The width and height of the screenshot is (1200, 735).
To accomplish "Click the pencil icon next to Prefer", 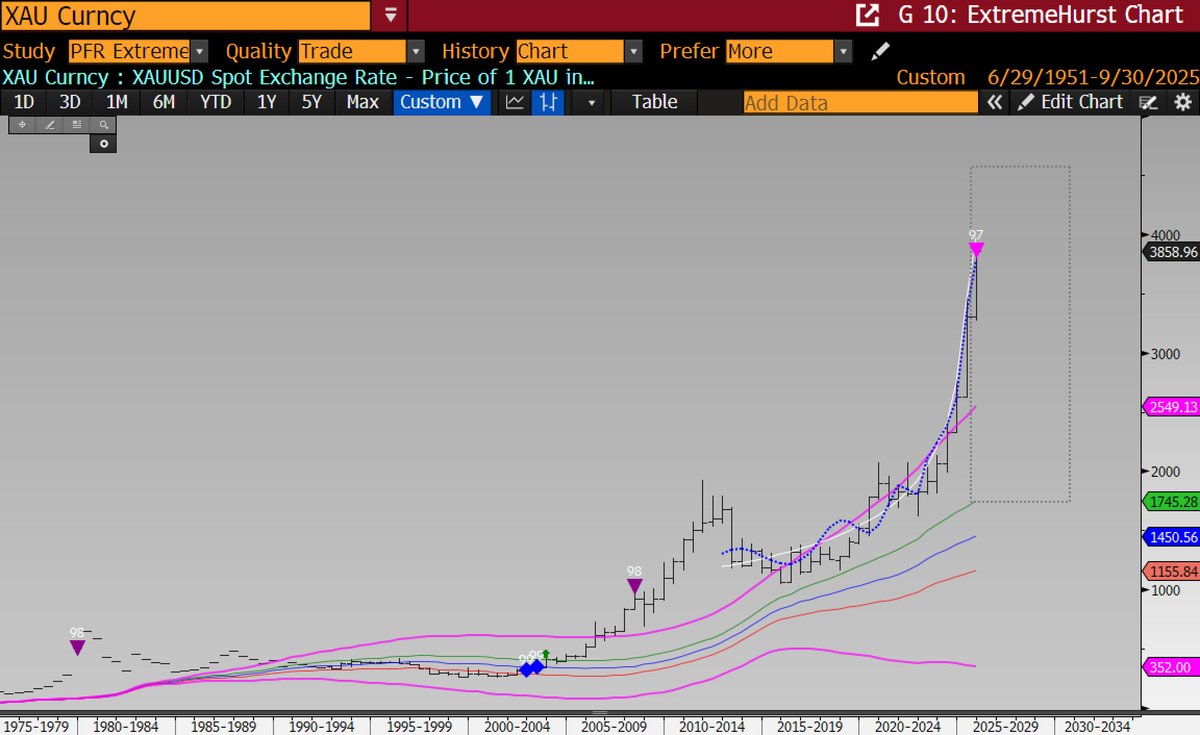I will tap(879, 51).
